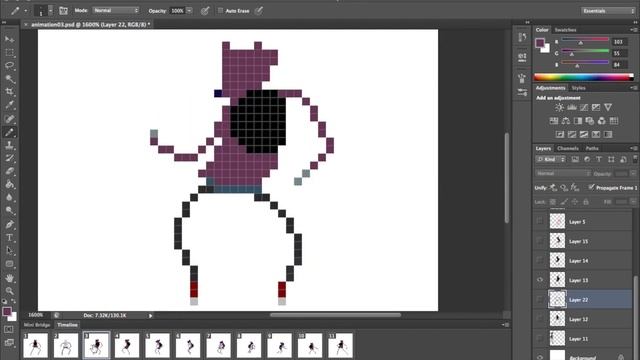Enable the Auto Erase checkbox
This screenshot has height=360, width=640.
[220, 11]
